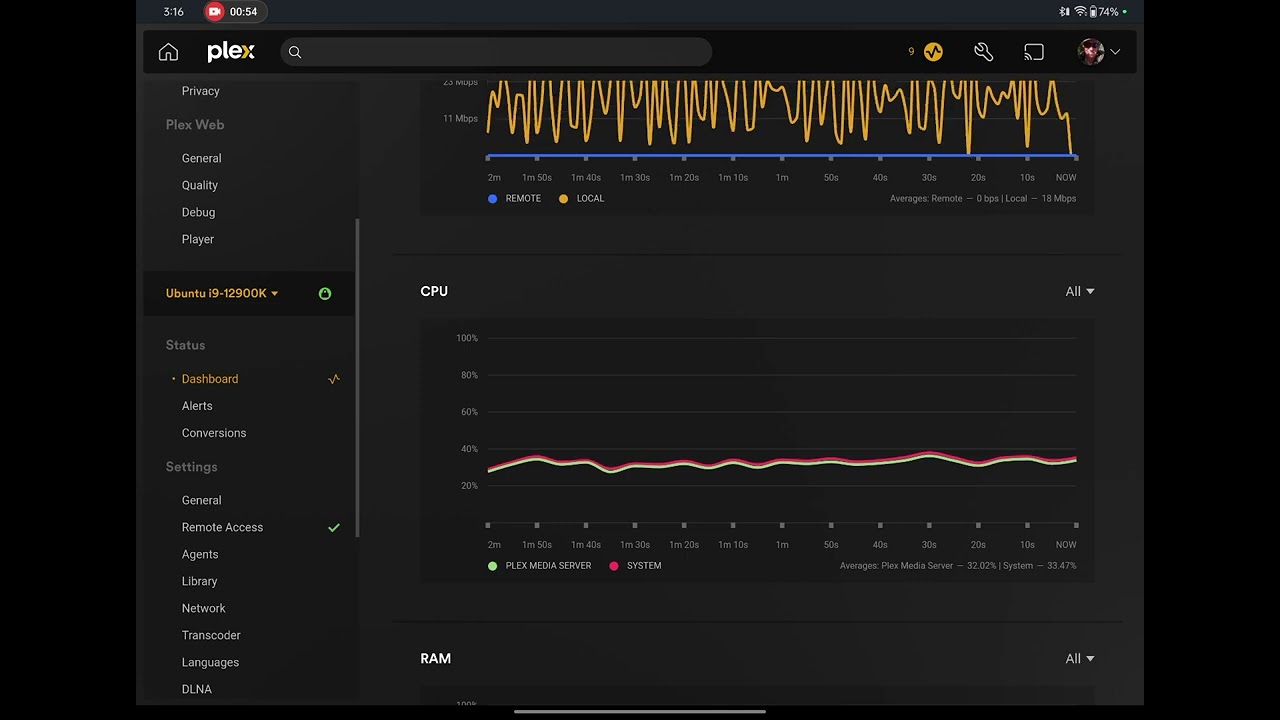Click NOW label on CPU chart
1280x720 pixels.
click(x=1066, y=545)
